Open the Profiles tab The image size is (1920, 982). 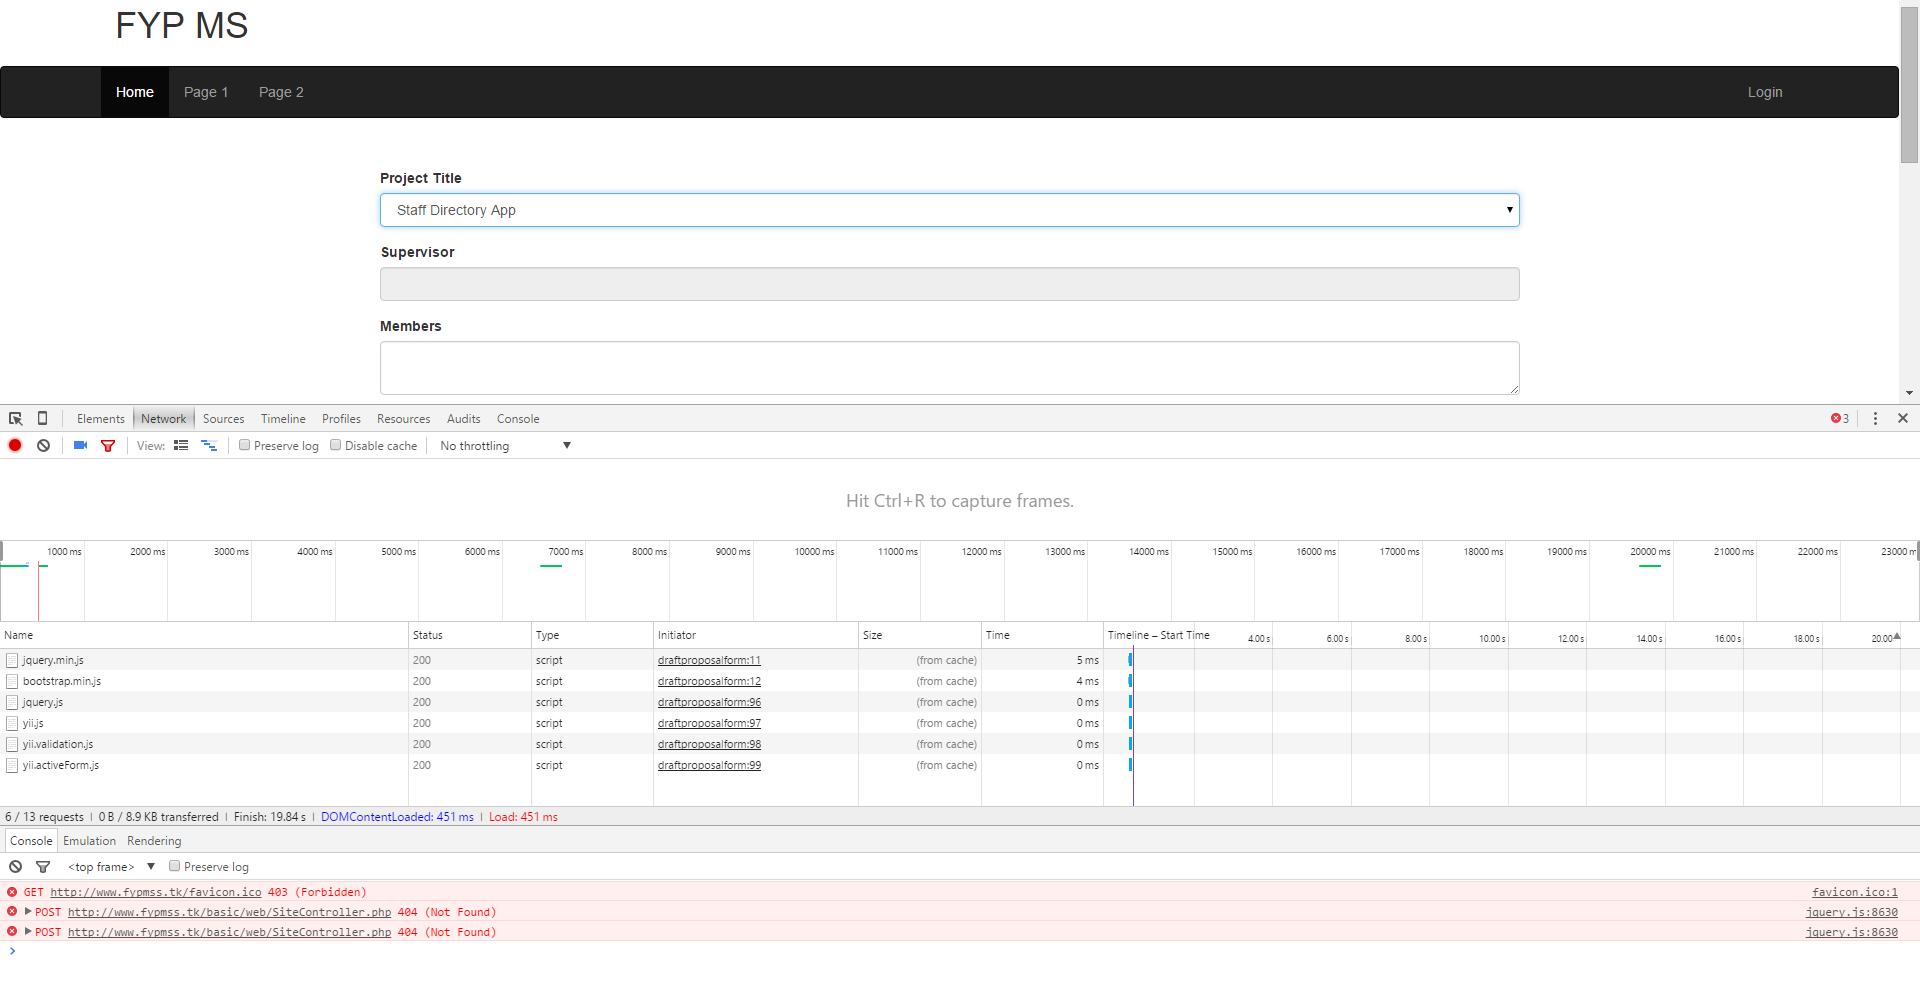(x=341, y=418)
